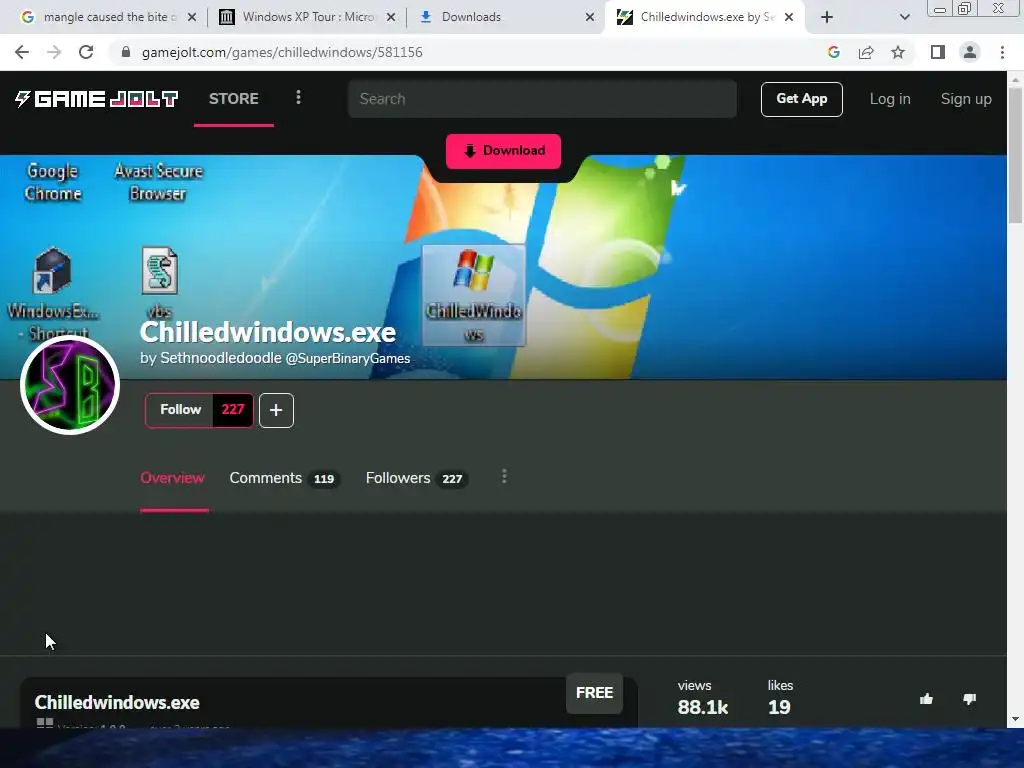Viewport: 1024px width, 768px height.
Task: Go back to the previous page
Action: (22, 52)
